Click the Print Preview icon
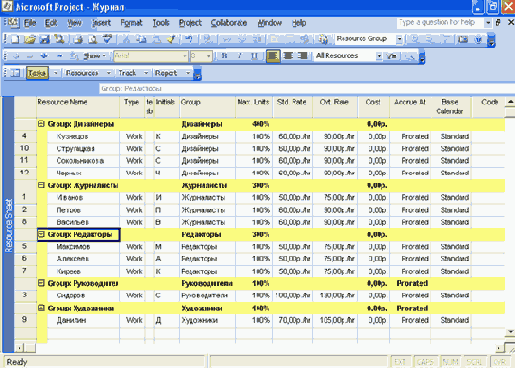This screenshot has height=368, width=515. pyautogui.click(x=93, y=39)
